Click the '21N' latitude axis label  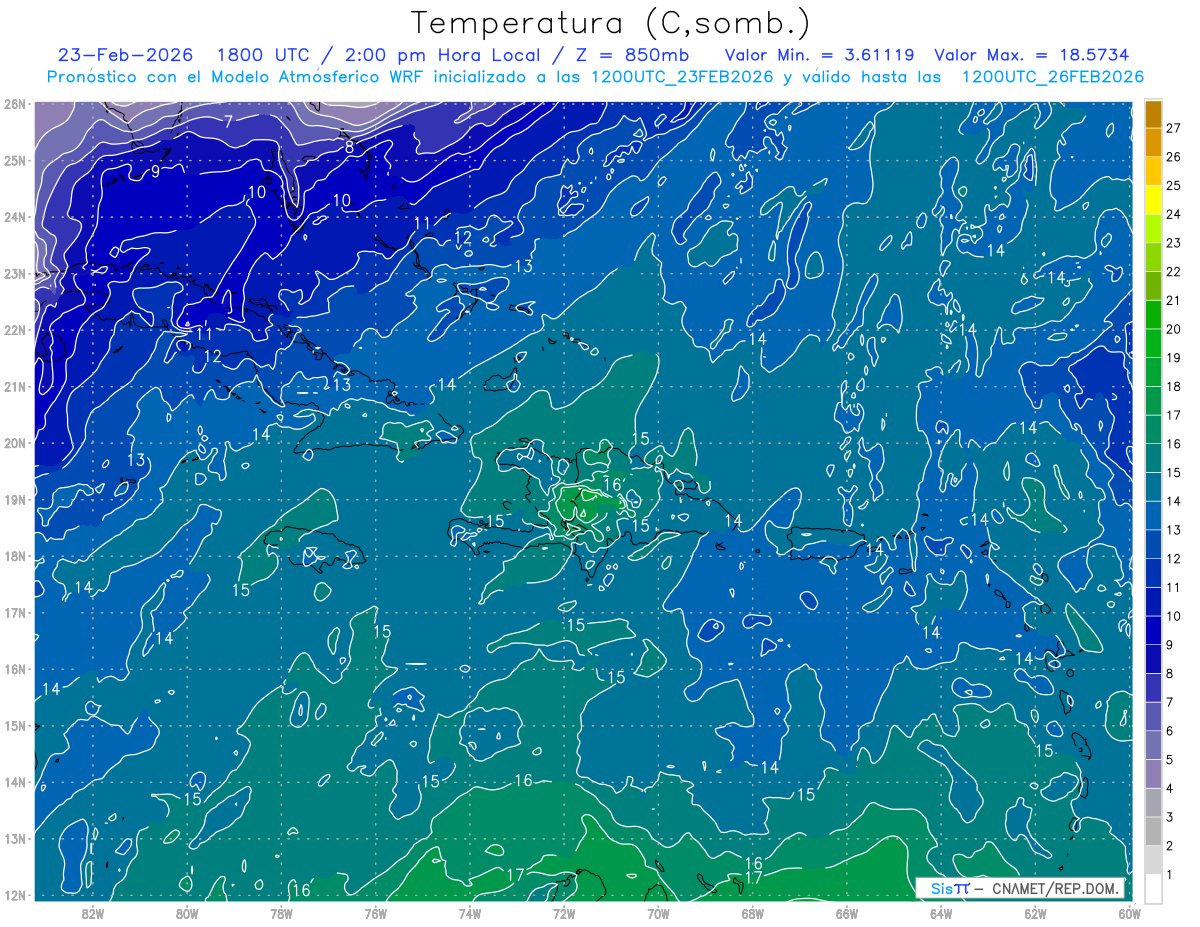(x=15, y=386)
